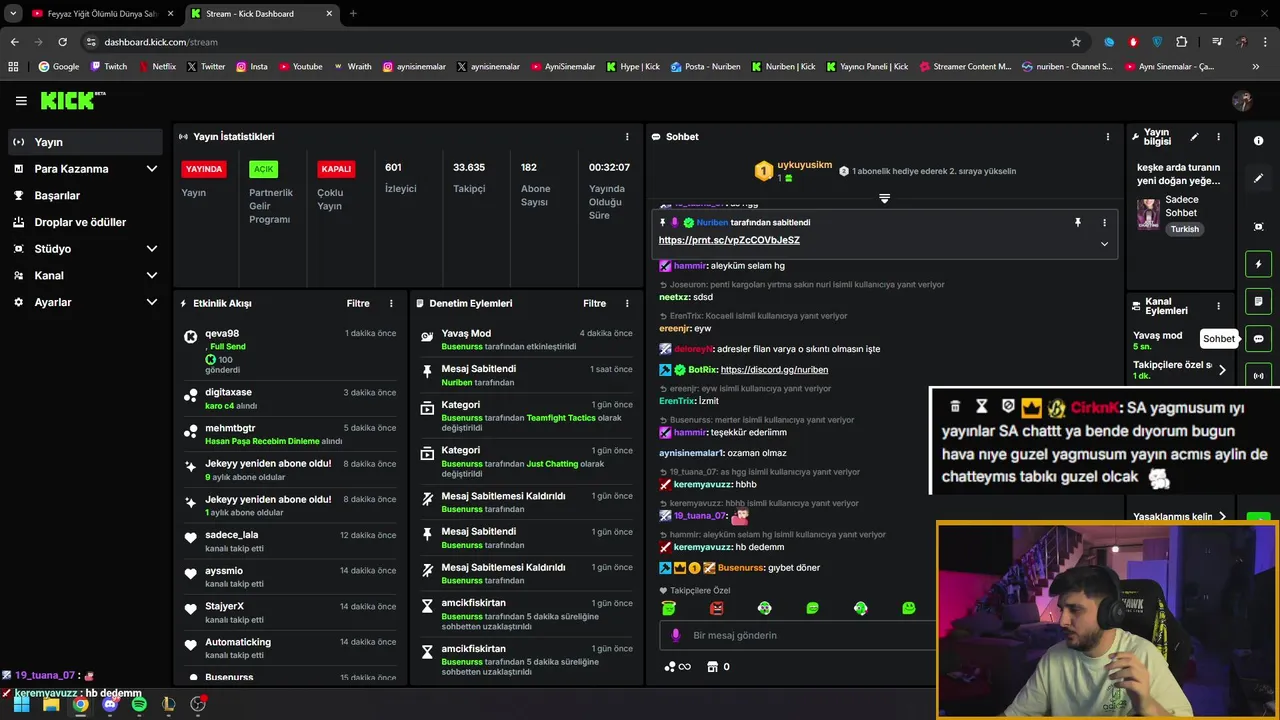
Task: Open Discord from the taskbar
Action: [110, 704]
